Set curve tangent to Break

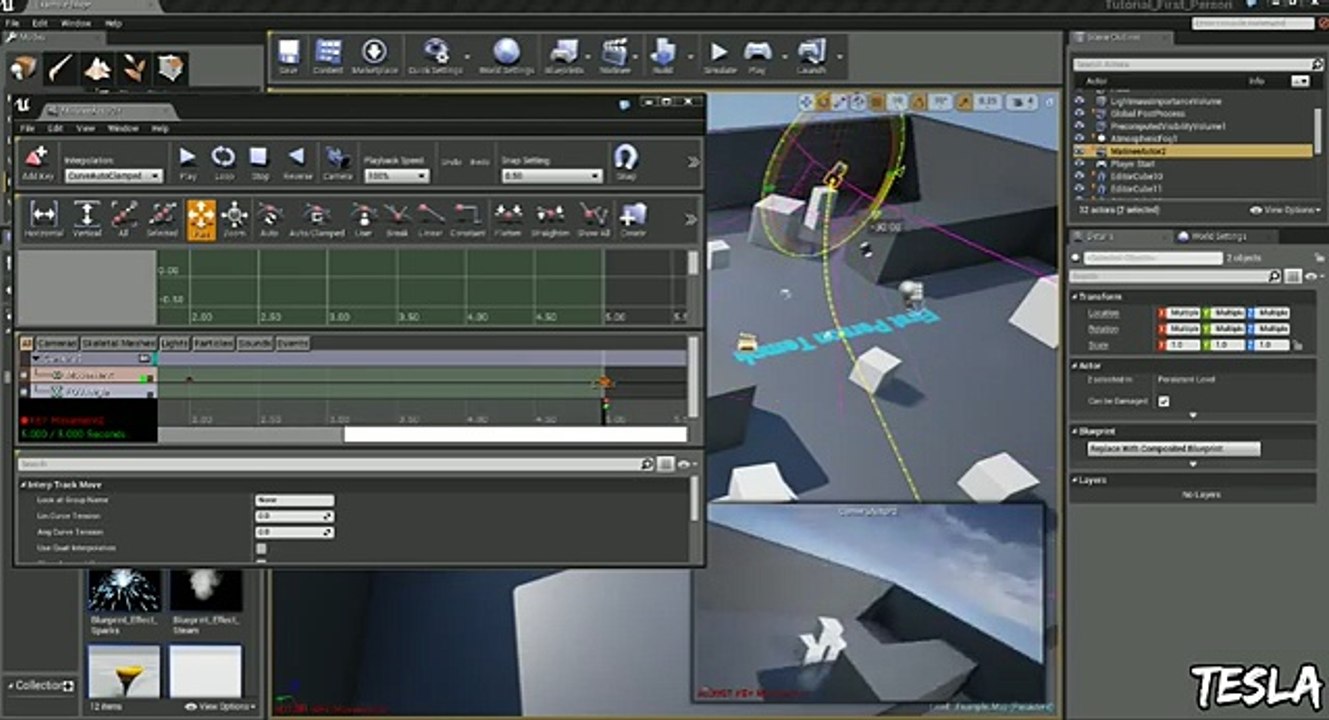click(397, 219)
